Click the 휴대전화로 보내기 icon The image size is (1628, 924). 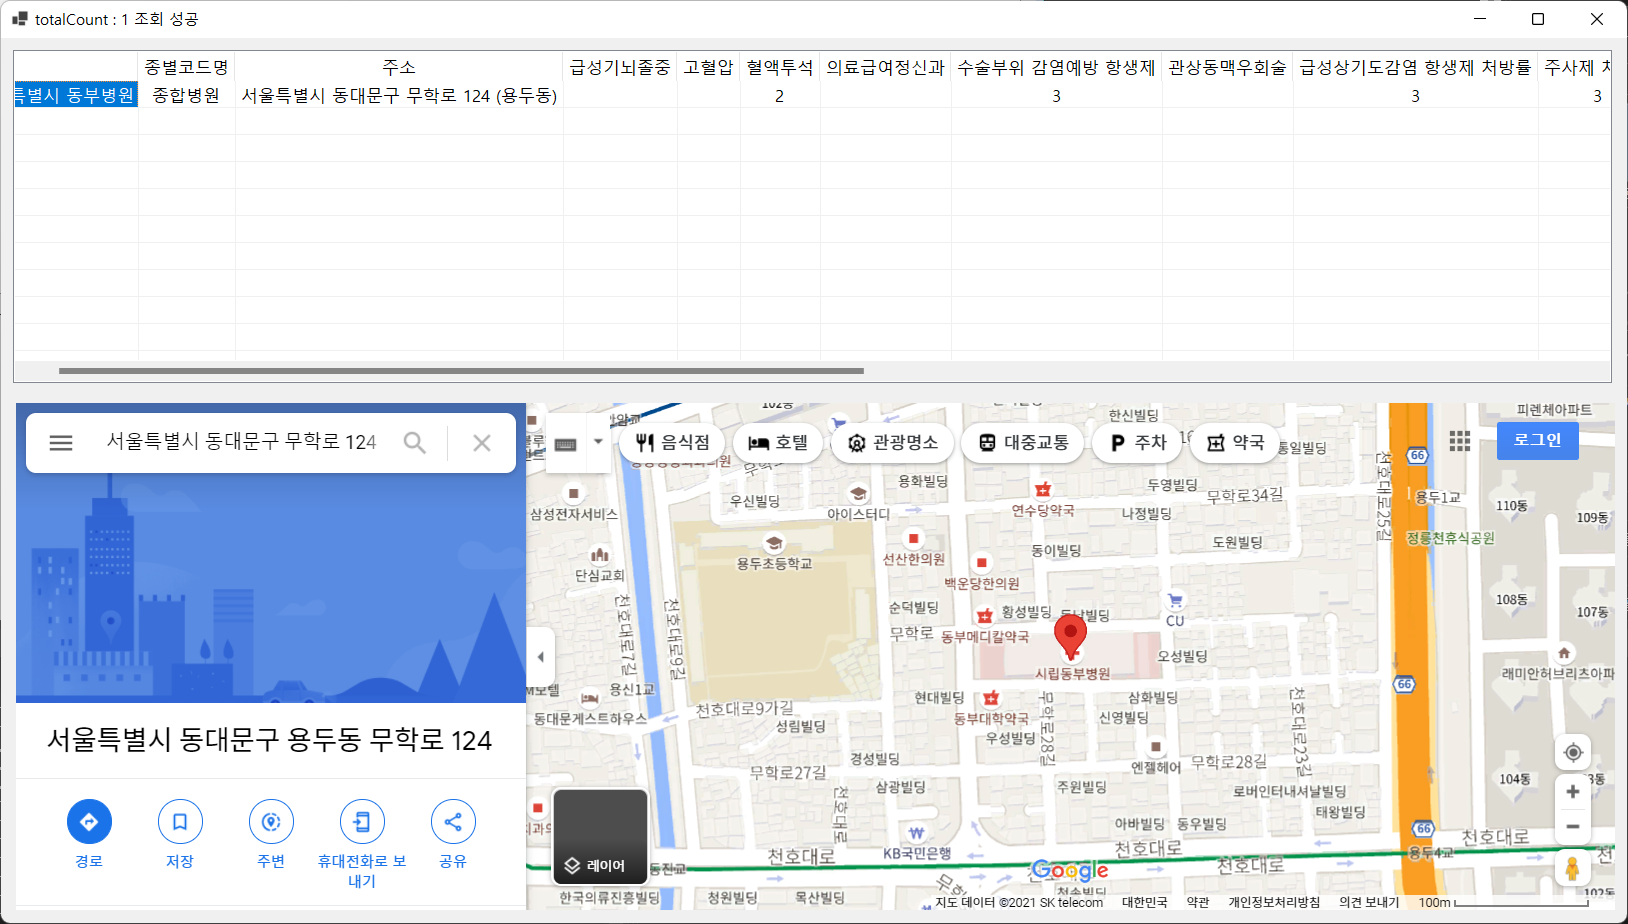tap(362, 822)
